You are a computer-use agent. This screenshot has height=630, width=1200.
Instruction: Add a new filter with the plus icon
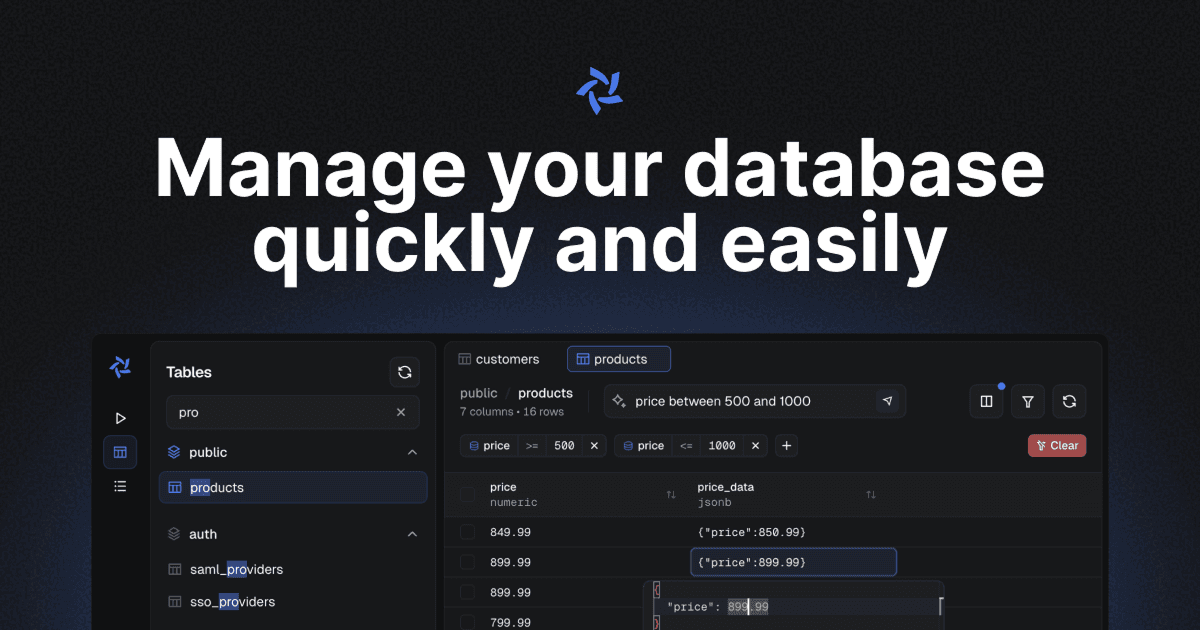tap(786, 445)
